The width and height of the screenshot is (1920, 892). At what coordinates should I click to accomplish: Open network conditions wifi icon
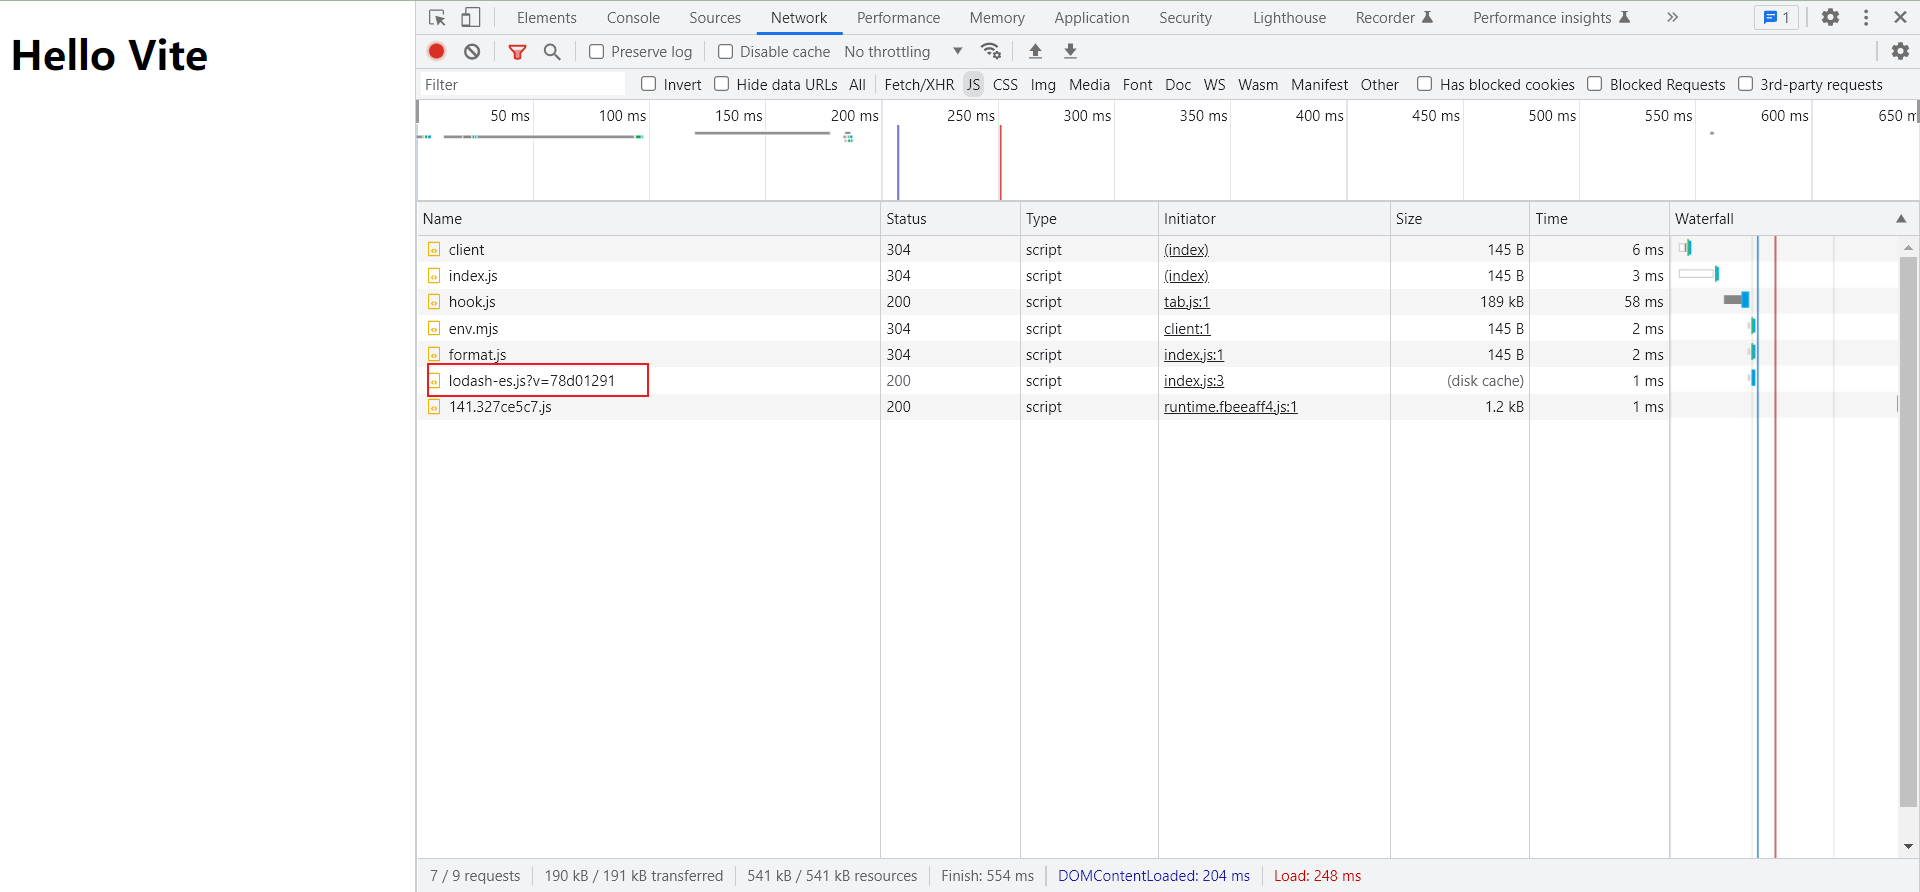pos(991,51)
